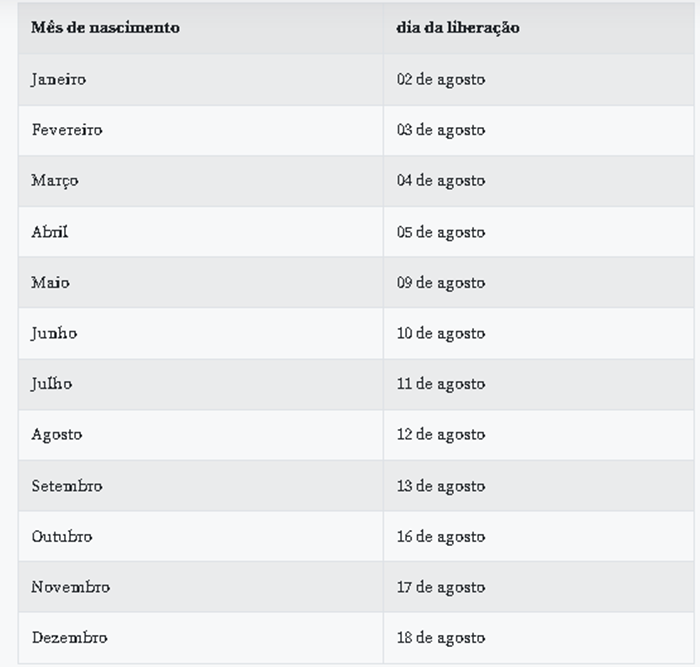Select the '17 de agosto' Novembro date
700x667 pixels.
pos(440,587)
